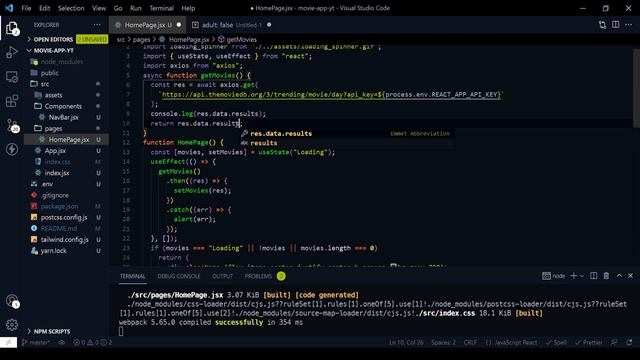Viewport: 640px width, 360px height.
Task: Click the Split Editor icon
Action: point(615,25)
